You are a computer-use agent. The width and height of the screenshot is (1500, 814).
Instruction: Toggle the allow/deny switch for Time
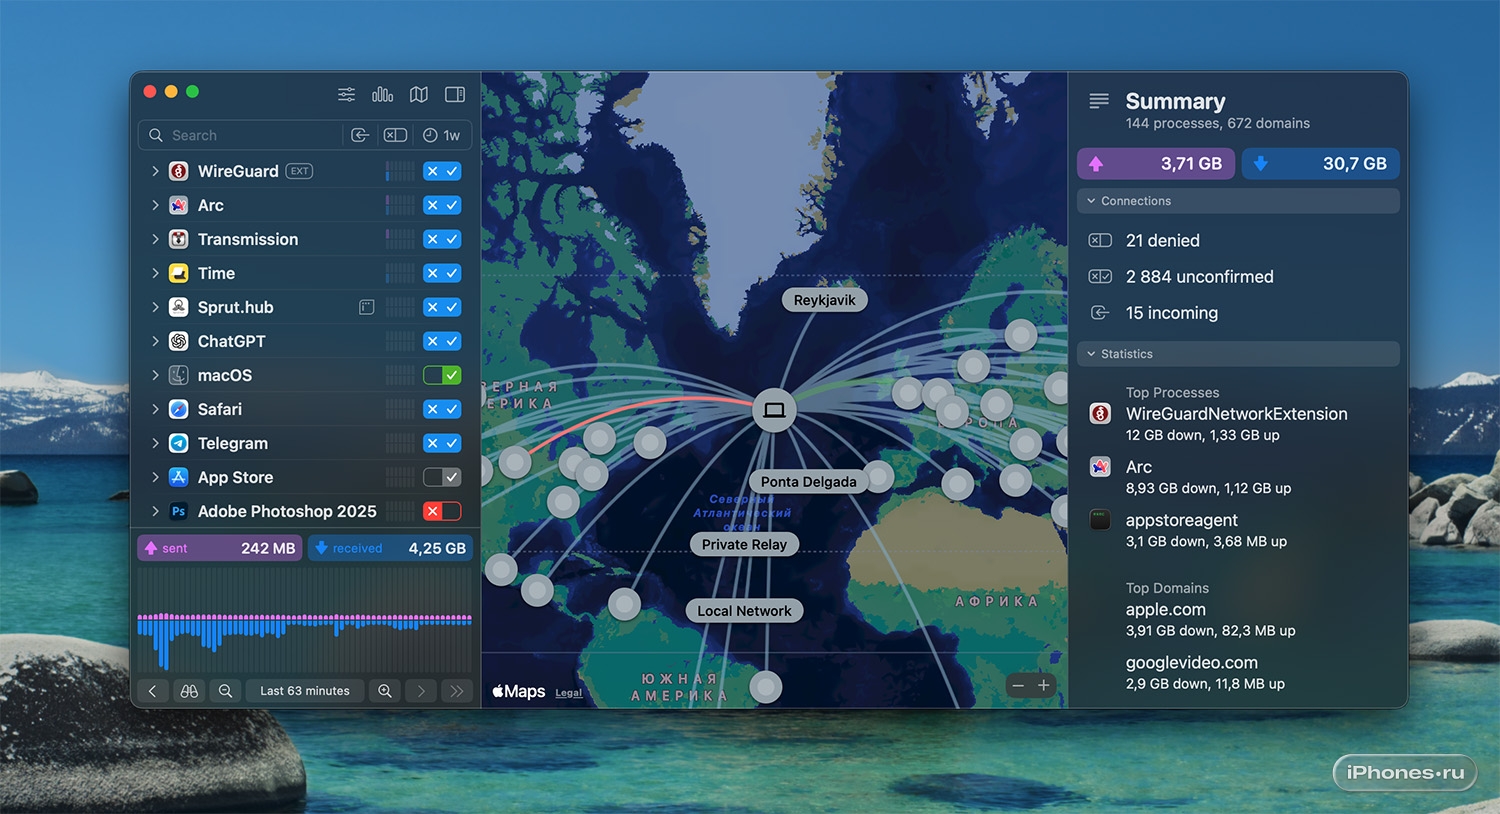442,273
